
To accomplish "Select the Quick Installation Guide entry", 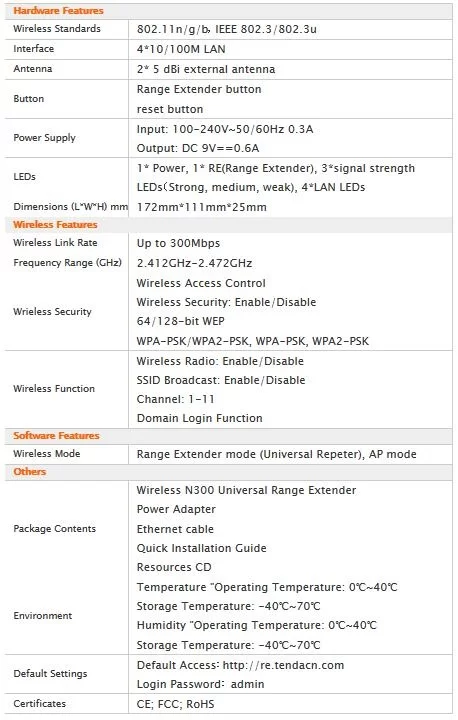I will click(x=202, y=548).
